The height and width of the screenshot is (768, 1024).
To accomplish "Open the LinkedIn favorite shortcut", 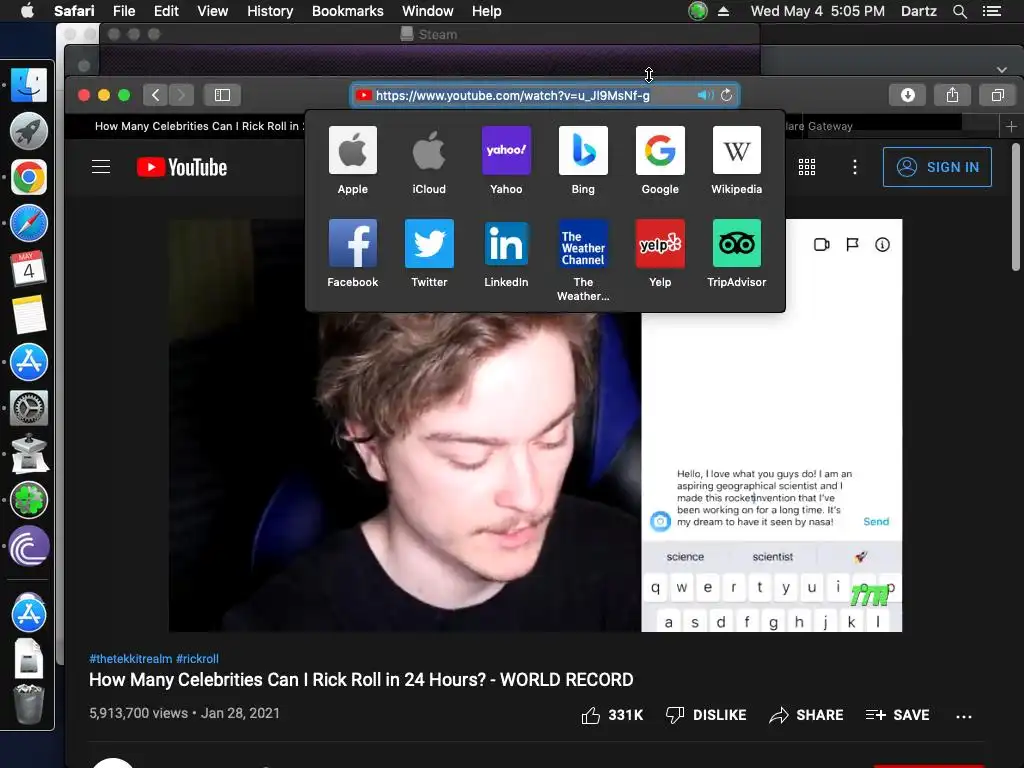I will coord(506,254).
